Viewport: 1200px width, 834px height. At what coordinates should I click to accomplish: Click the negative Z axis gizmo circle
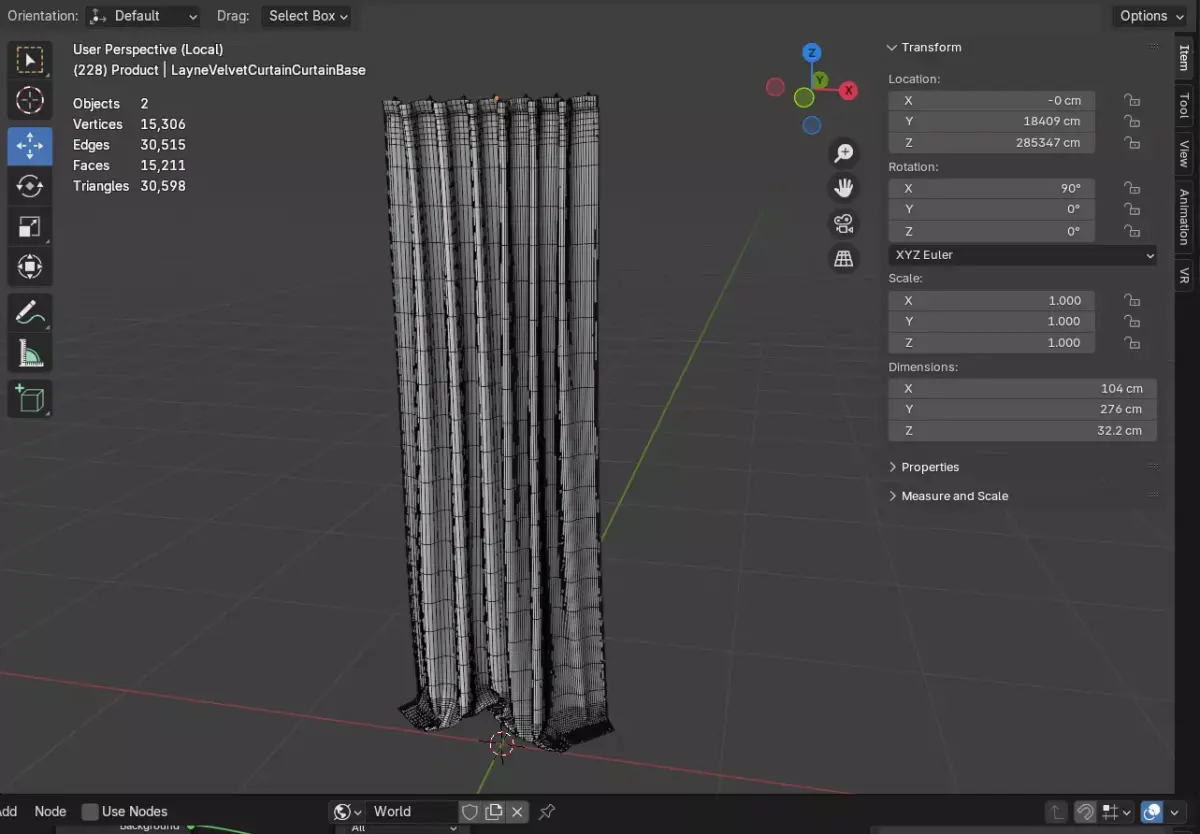tap(812, 125)
